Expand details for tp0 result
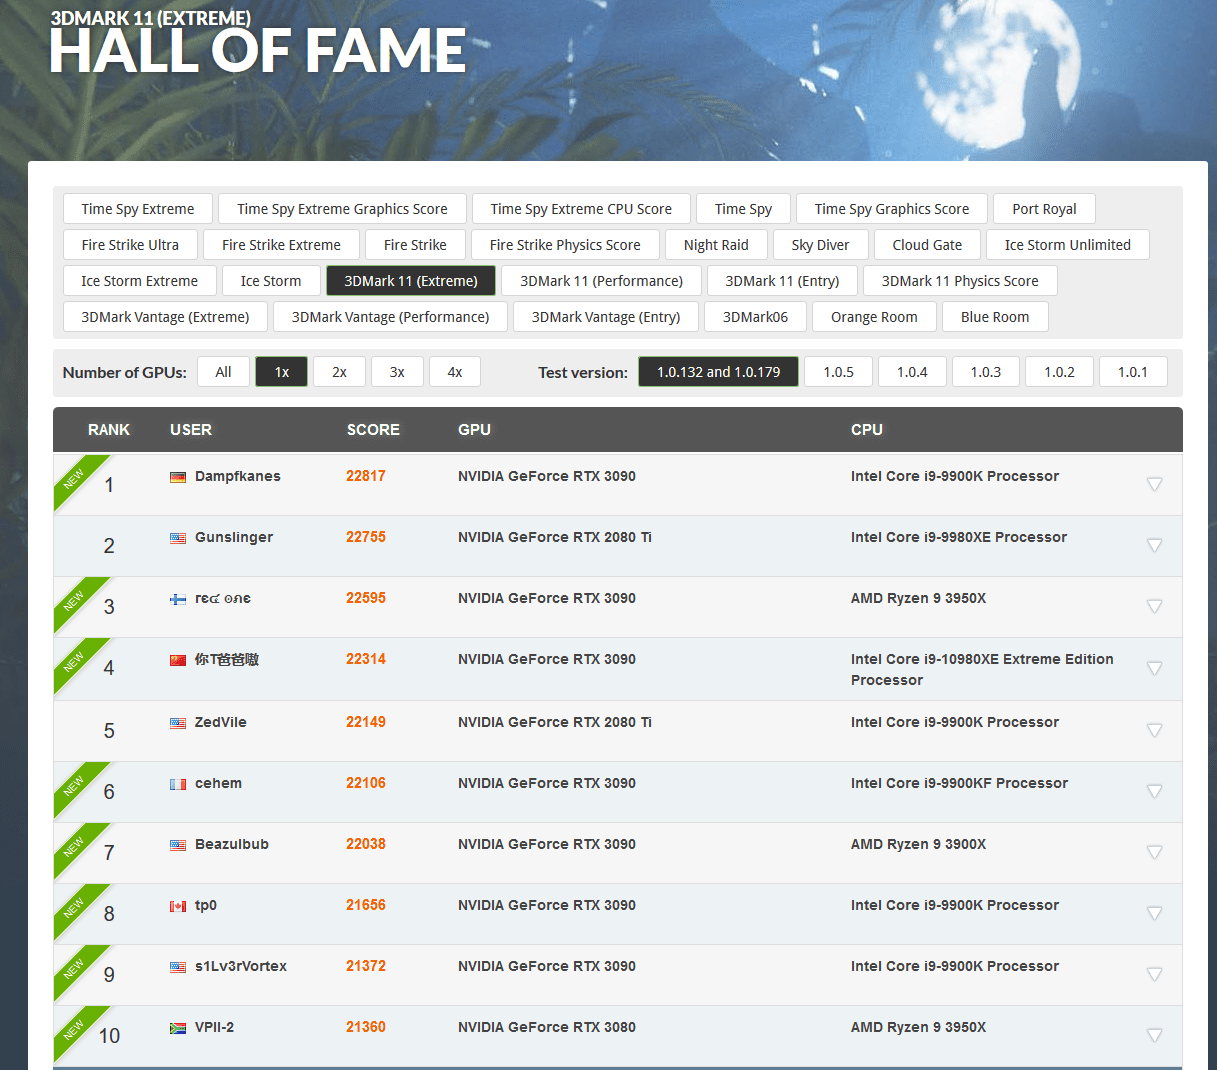1217x1070 pixels. [1154, 913]
